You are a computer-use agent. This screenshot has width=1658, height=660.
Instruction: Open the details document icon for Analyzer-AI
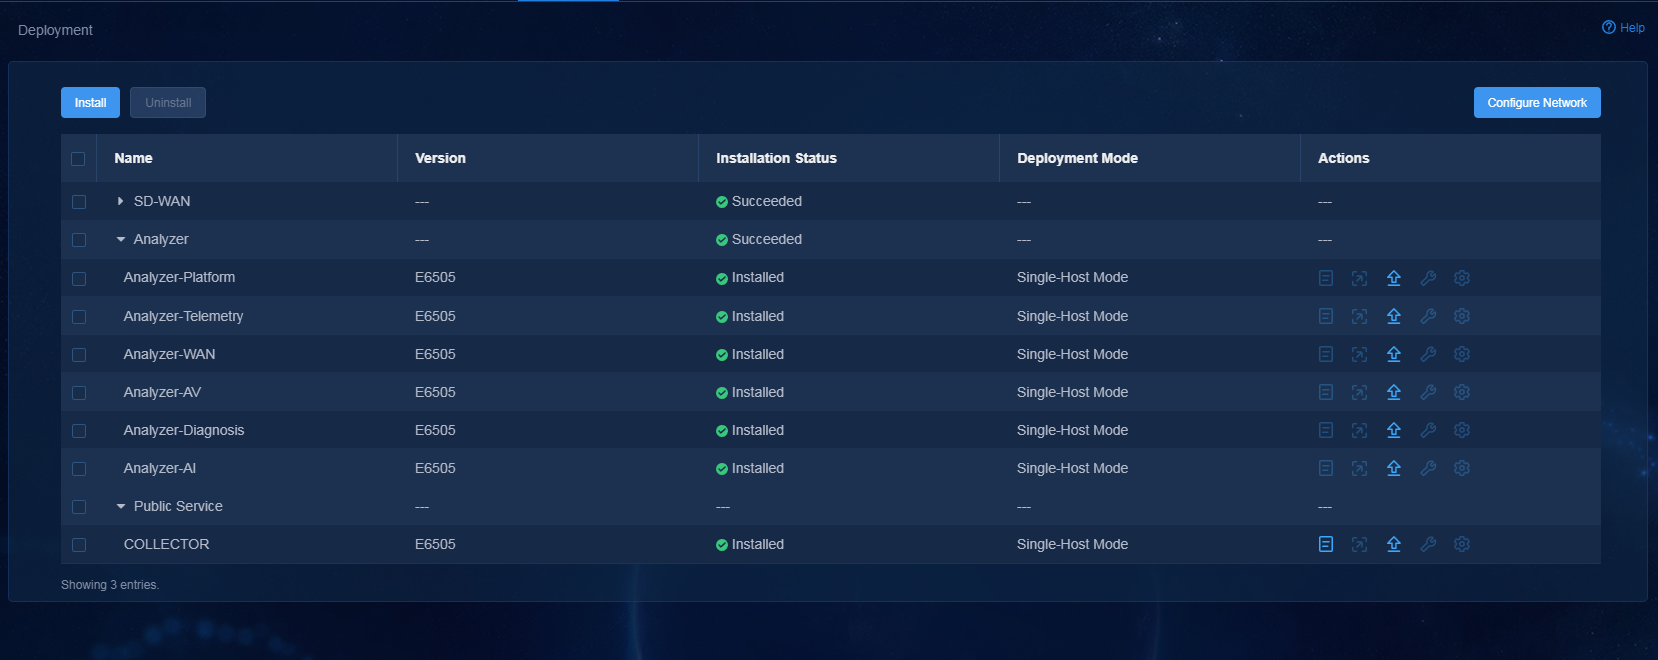(1326, 468)
